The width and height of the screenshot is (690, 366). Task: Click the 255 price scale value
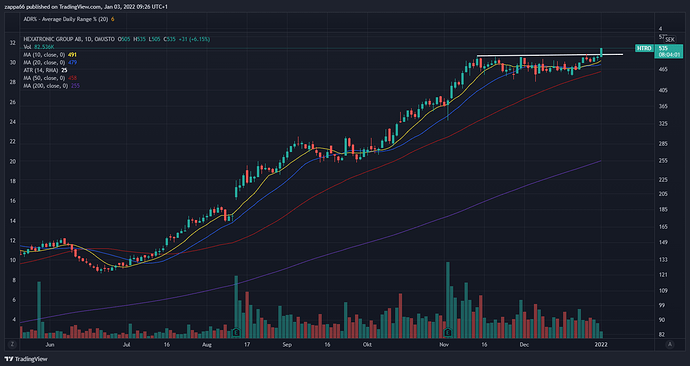point(663,161)
